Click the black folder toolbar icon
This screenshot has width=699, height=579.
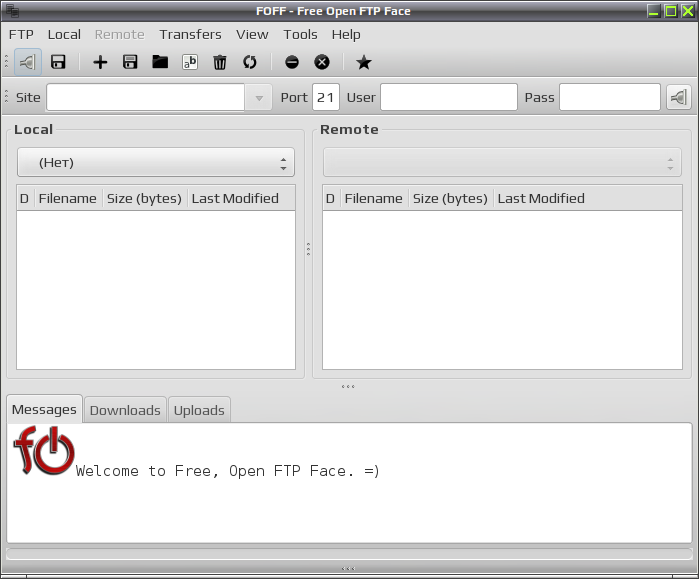(160, 62)
